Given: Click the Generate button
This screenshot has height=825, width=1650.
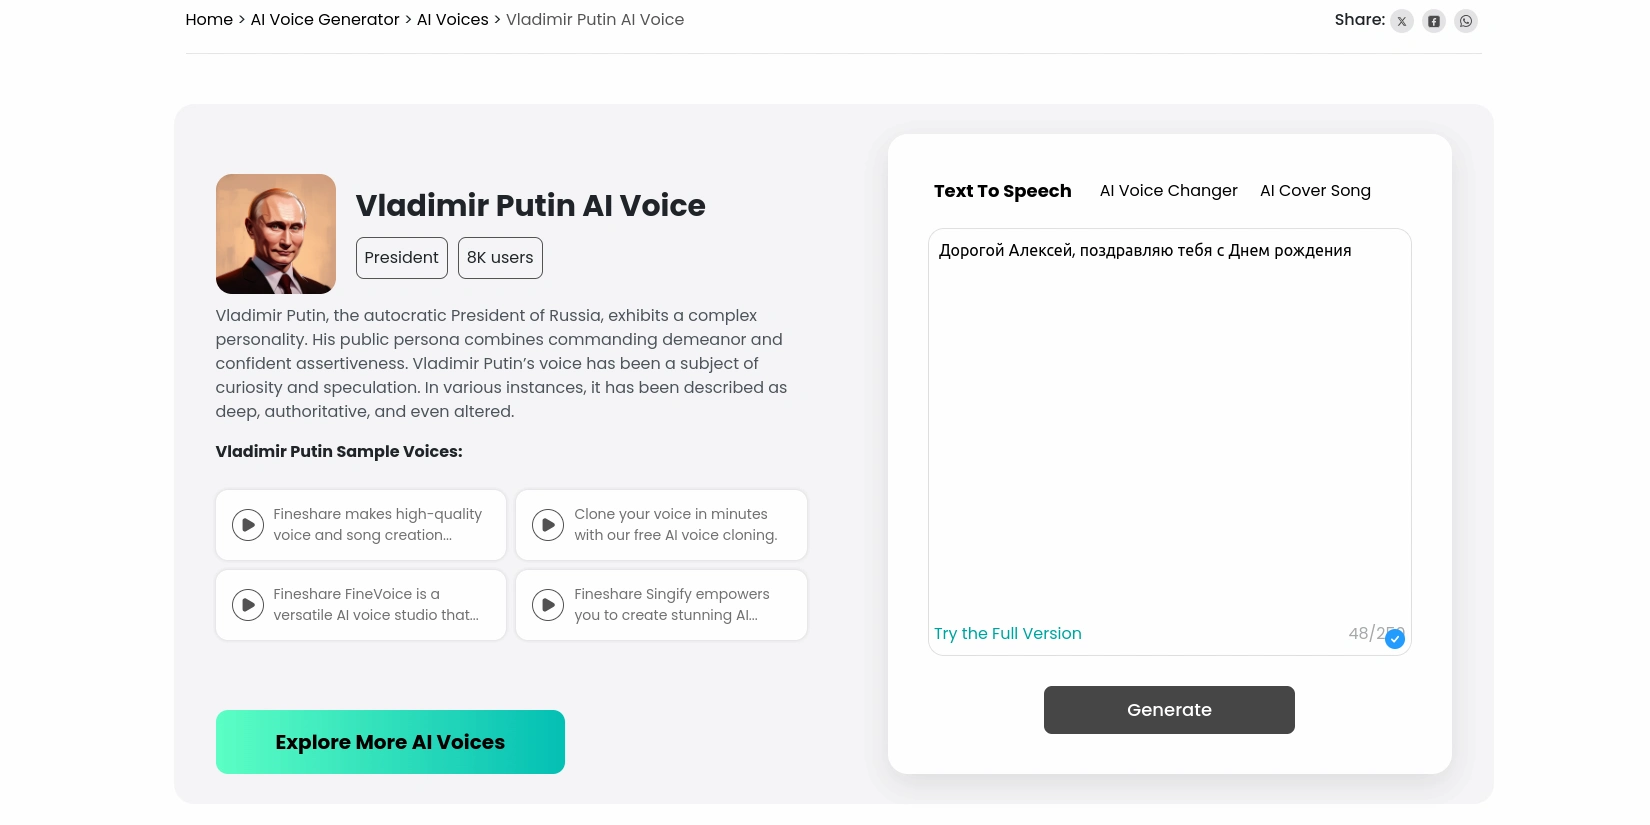Looking at the screenshot, I should point(1169,710).
